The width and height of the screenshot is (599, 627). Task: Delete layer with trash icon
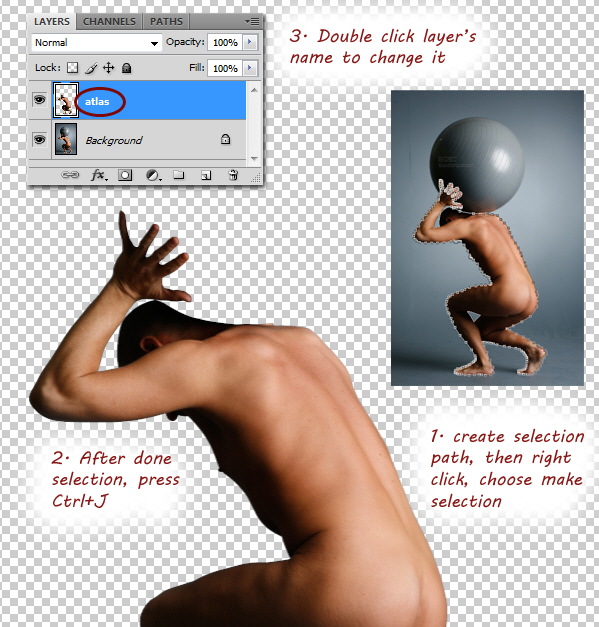(x=233, y=175)
